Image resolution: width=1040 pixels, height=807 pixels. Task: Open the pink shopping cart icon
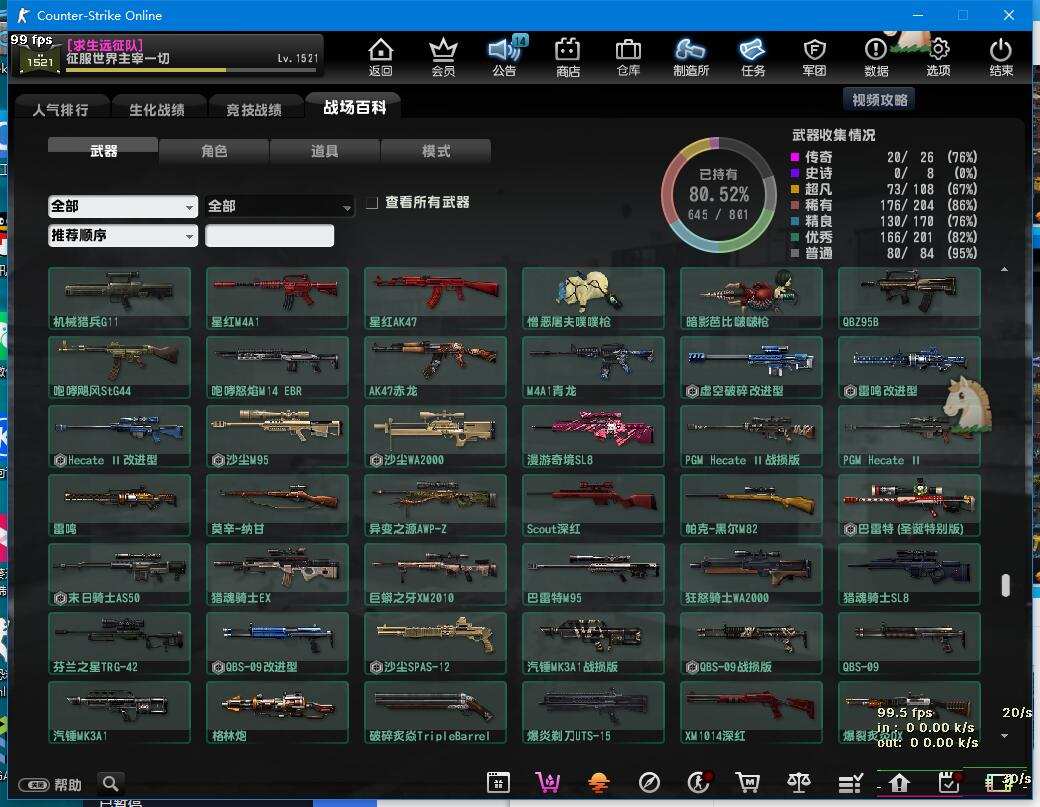(x=548, y=783)
